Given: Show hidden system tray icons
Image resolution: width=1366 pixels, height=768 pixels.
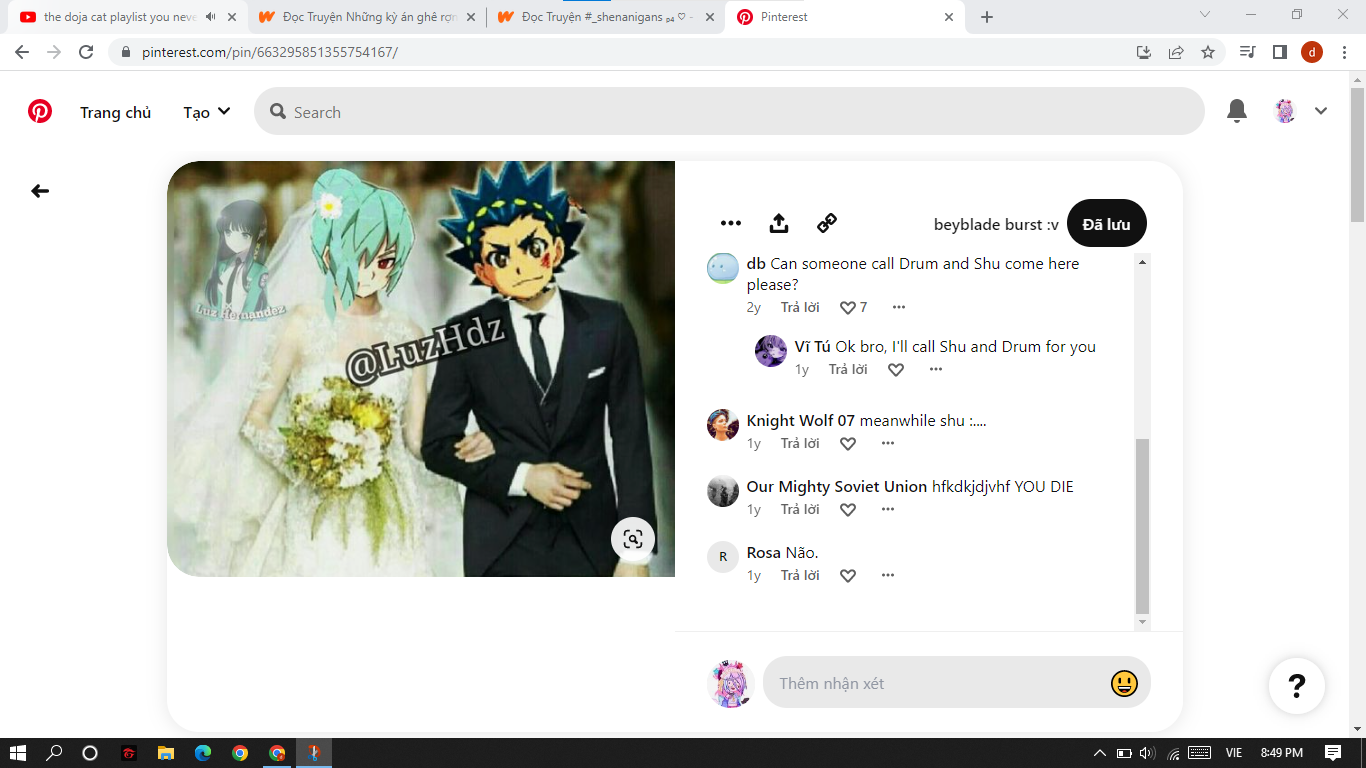Looking at the screenshot, I should tap(1100, 753).
